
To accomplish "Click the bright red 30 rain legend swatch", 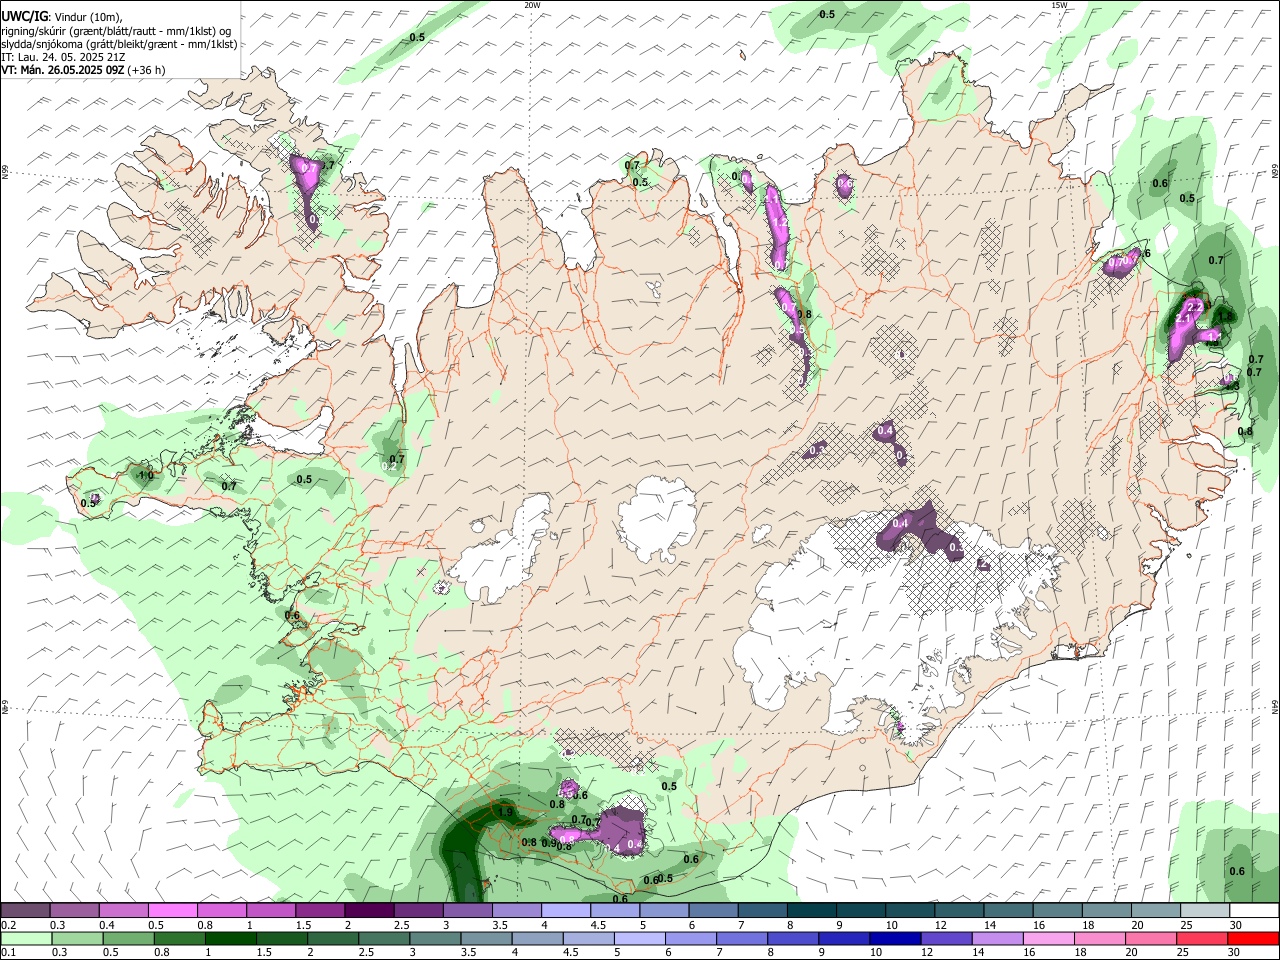I will point(1252,939).
